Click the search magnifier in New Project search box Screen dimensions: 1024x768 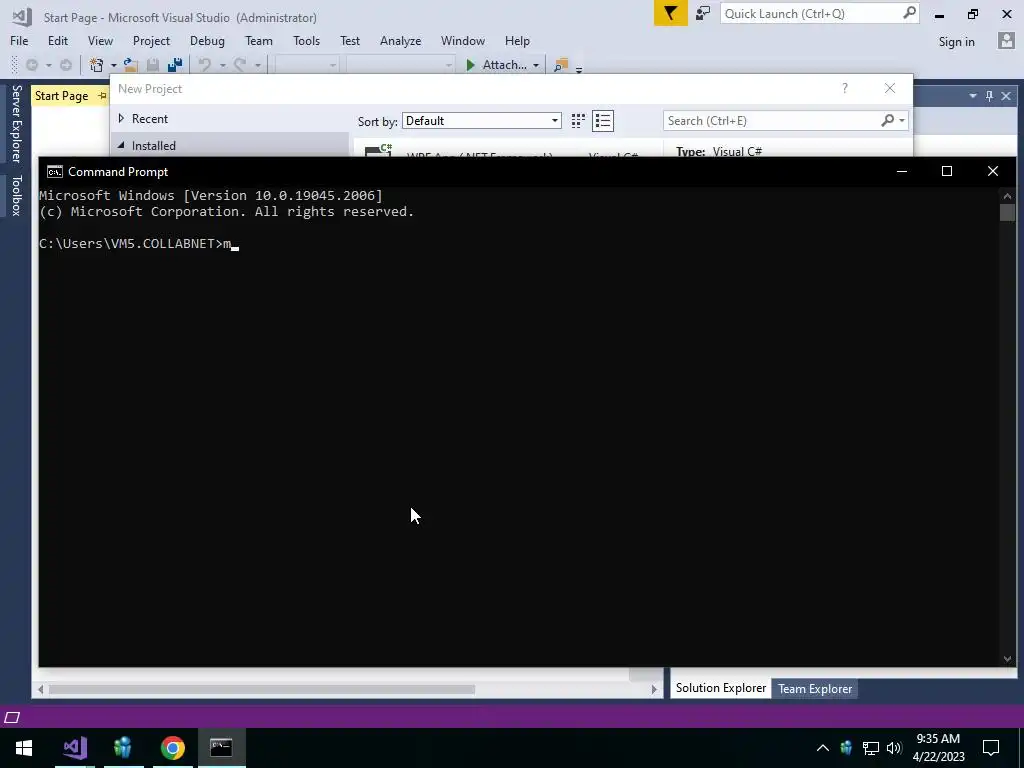point(887,120)
